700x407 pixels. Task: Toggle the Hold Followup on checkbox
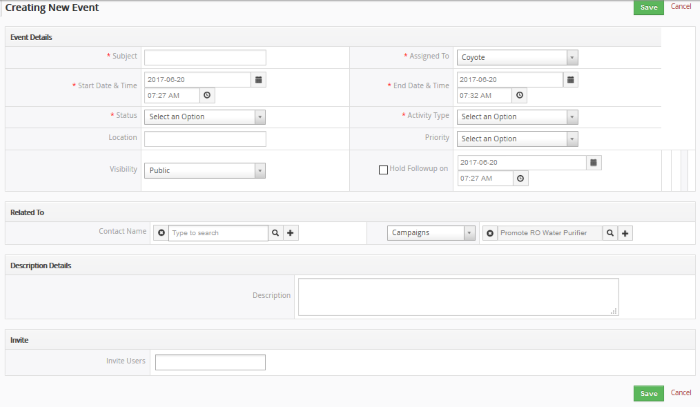point(383,170)
